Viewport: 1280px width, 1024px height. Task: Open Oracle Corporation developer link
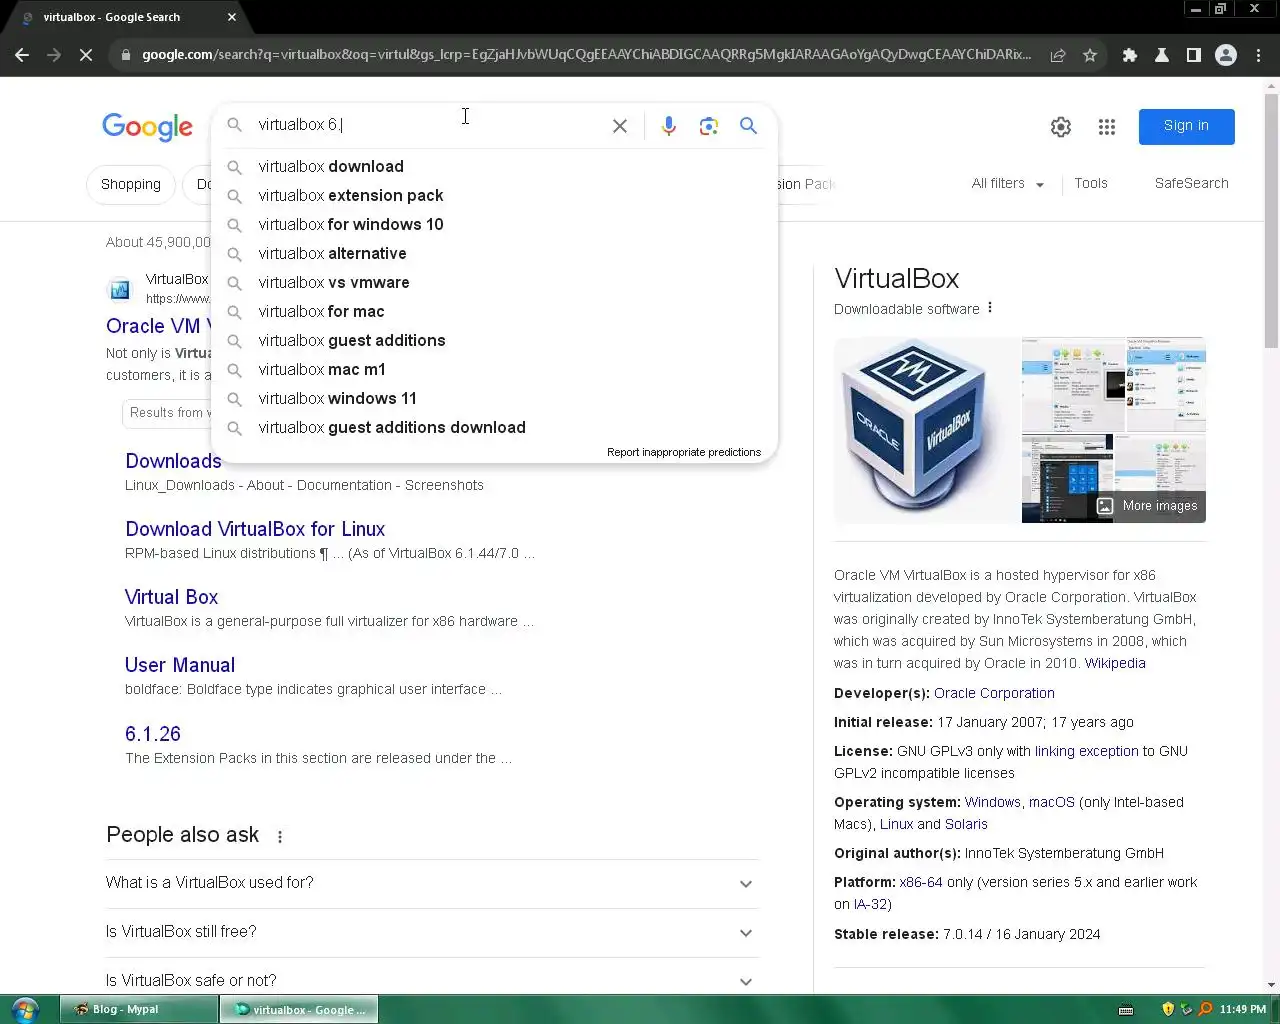(x=994, y=693)
